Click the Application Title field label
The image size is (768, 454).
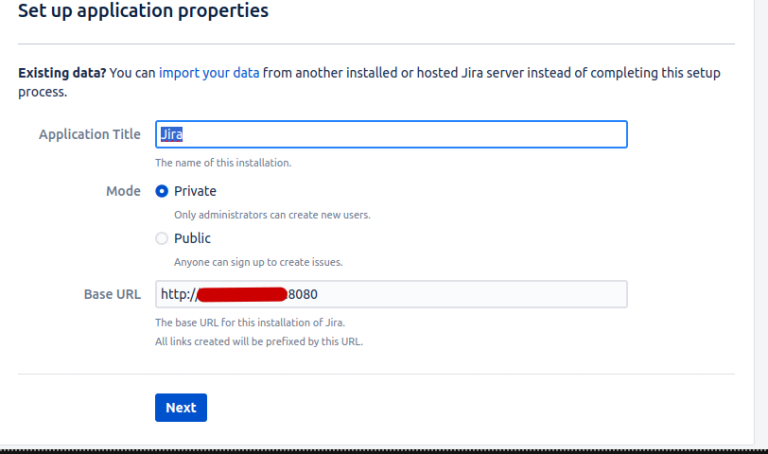coord(90,134)
